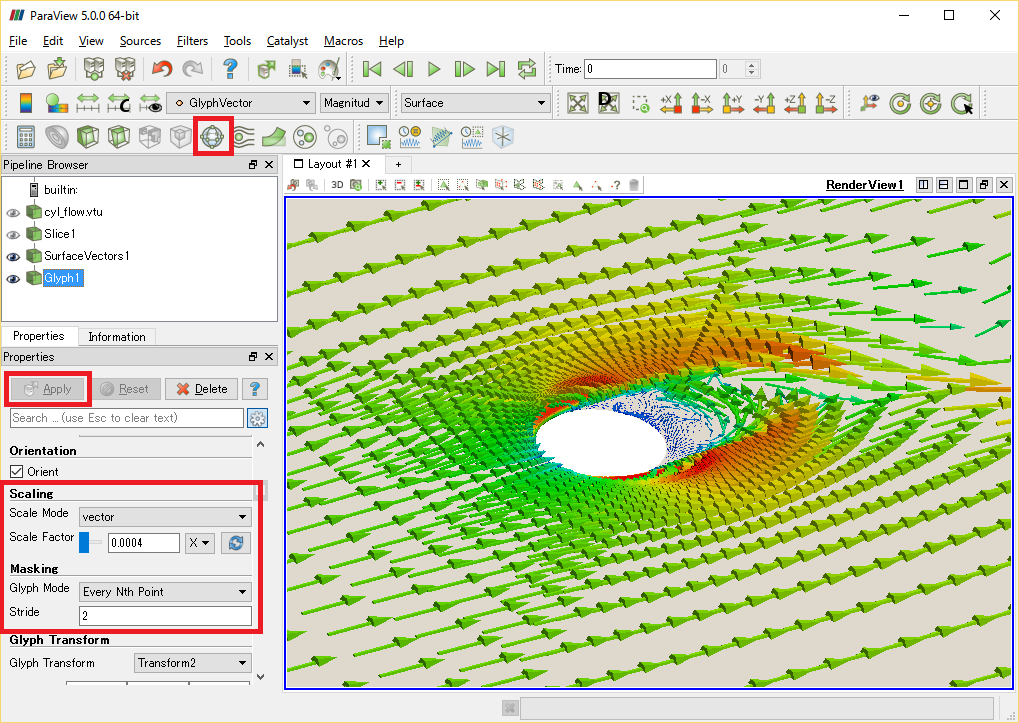Open the Calculator filter
This screenshot has width=1019, height=723.
point(25,137)
